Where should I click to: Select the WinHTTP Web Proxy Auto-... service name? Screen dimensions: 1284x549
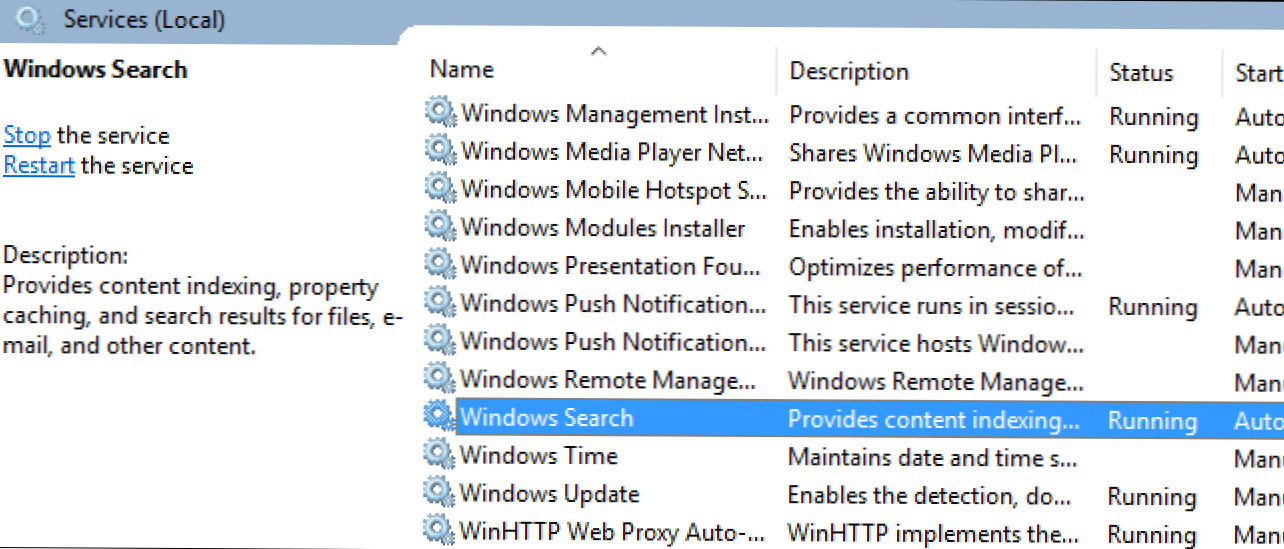[x=613, y=530]
